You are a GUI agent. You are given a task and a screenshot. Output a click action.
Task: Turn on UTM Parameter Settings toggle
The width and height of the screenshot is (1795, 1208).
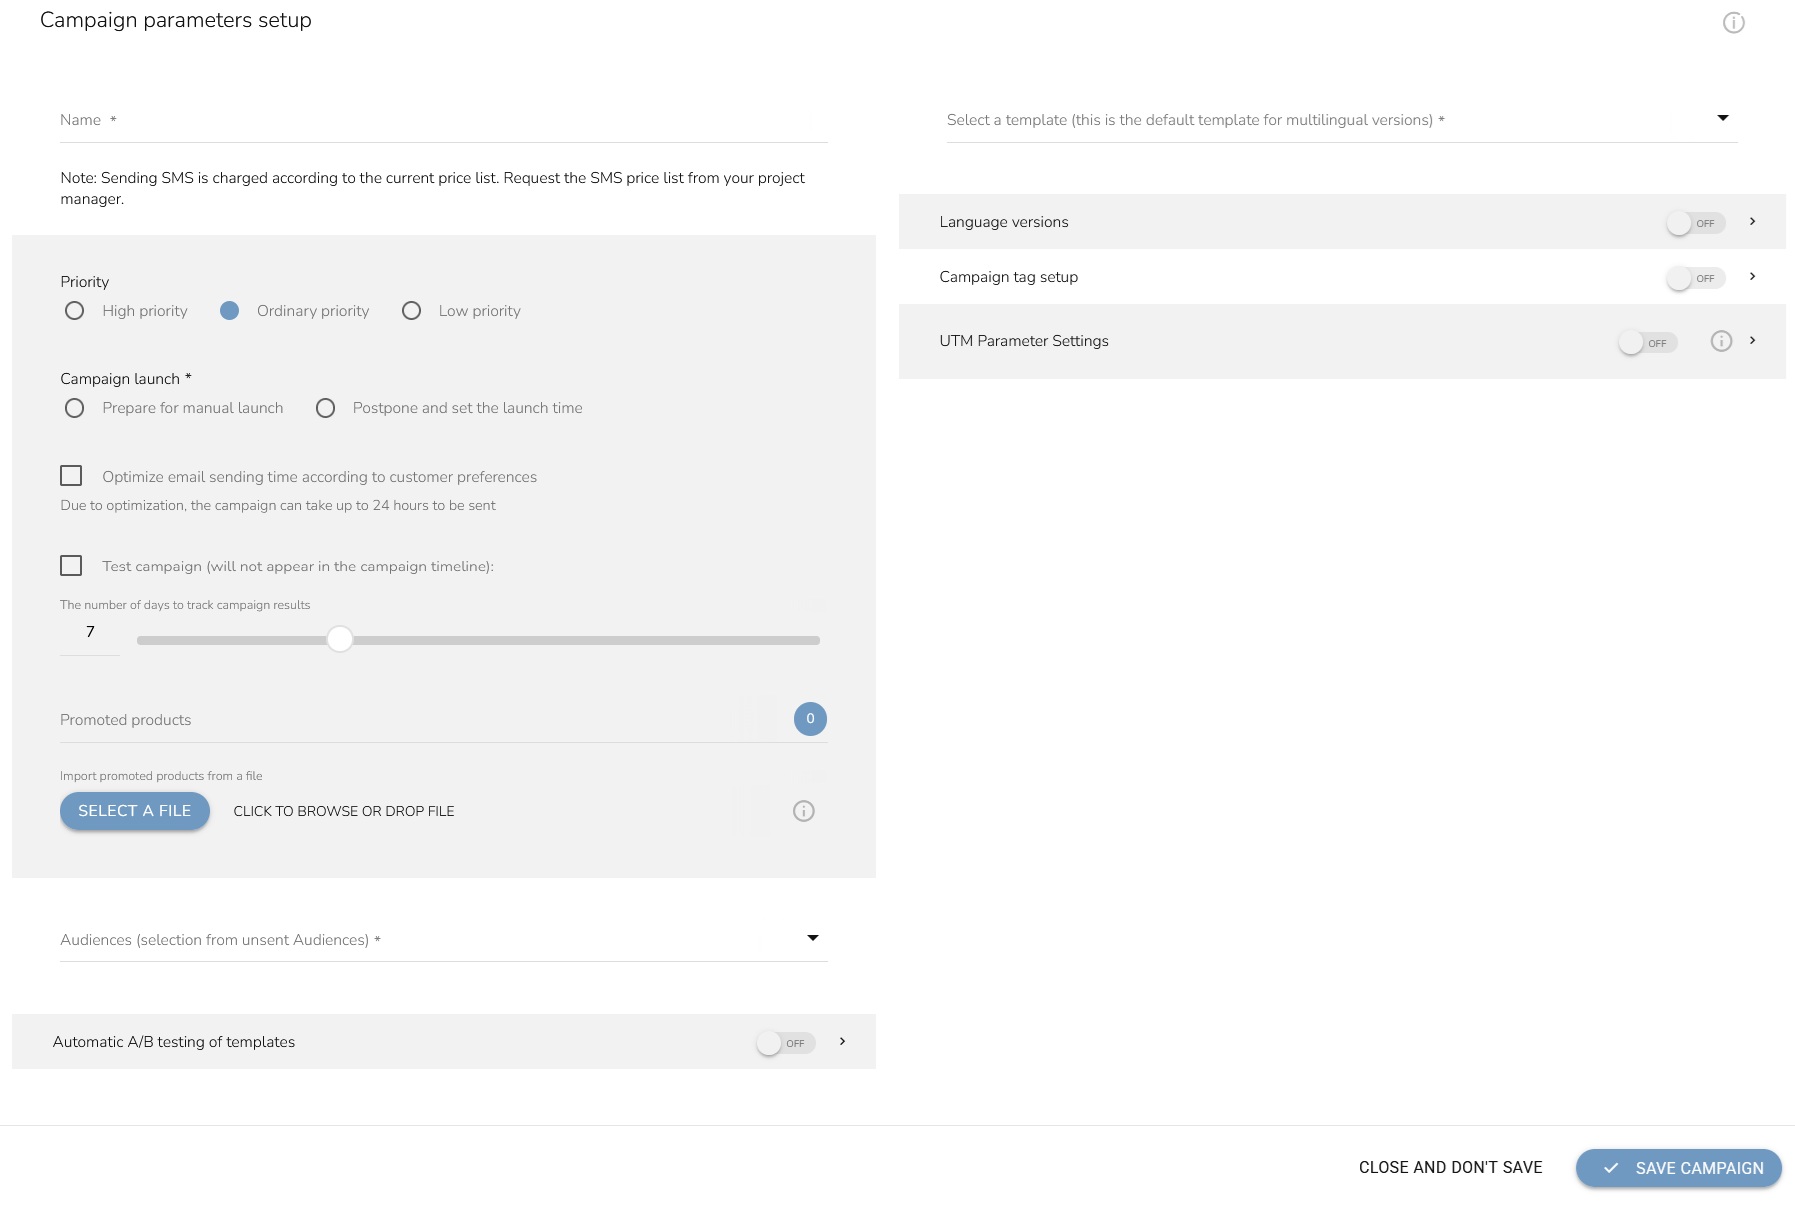(1646, 343)
